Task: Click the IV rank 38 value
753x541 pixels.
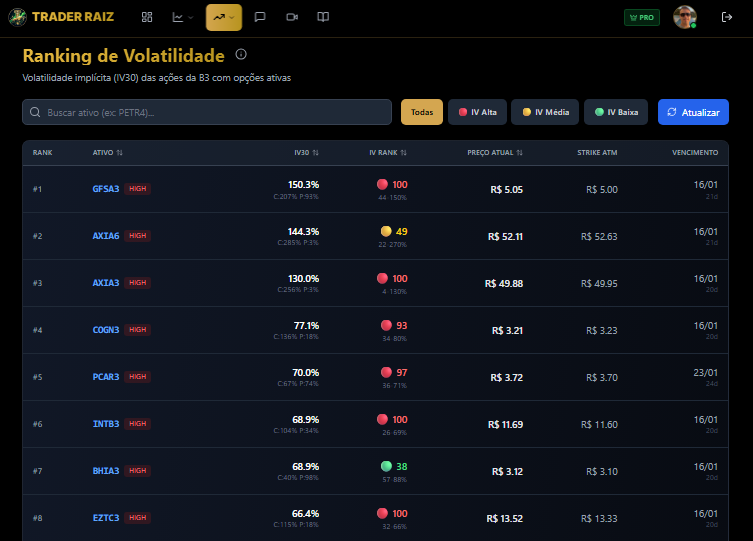Action: click(x=402, y=467)
